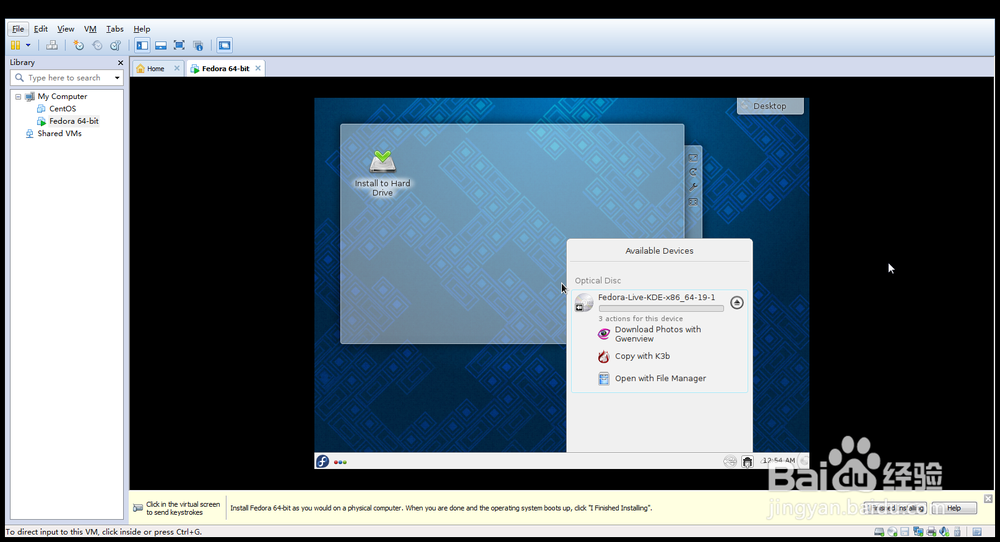Collapse the My Computer tree node
The image size is (1000, 542).
click(x=18, y=96)
